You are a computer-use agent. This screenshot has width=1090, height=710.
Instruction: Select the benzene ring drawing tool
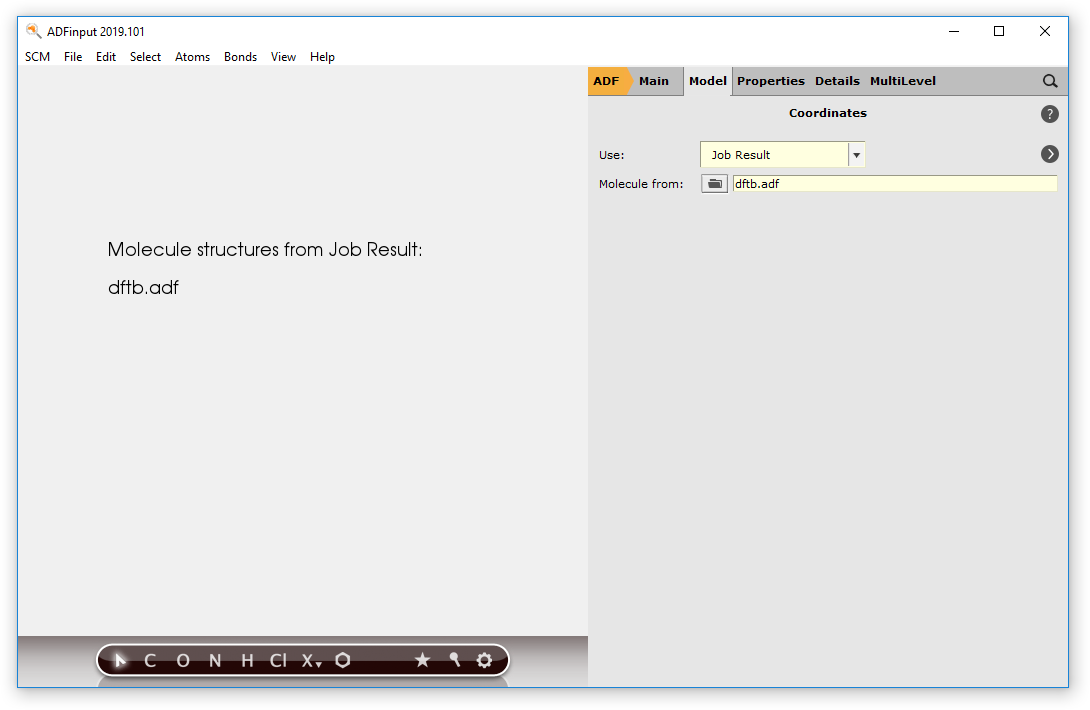coord(343,660)
